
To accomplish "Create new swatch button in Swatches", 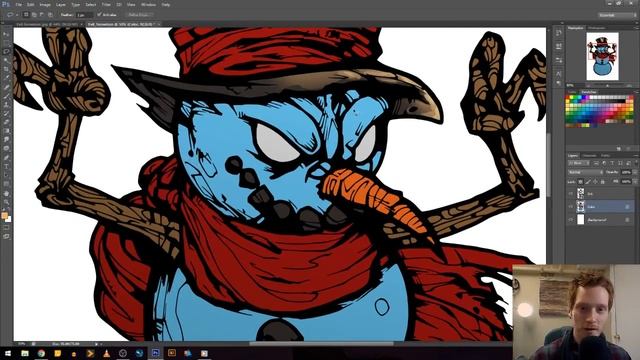I will pos(620,149).
